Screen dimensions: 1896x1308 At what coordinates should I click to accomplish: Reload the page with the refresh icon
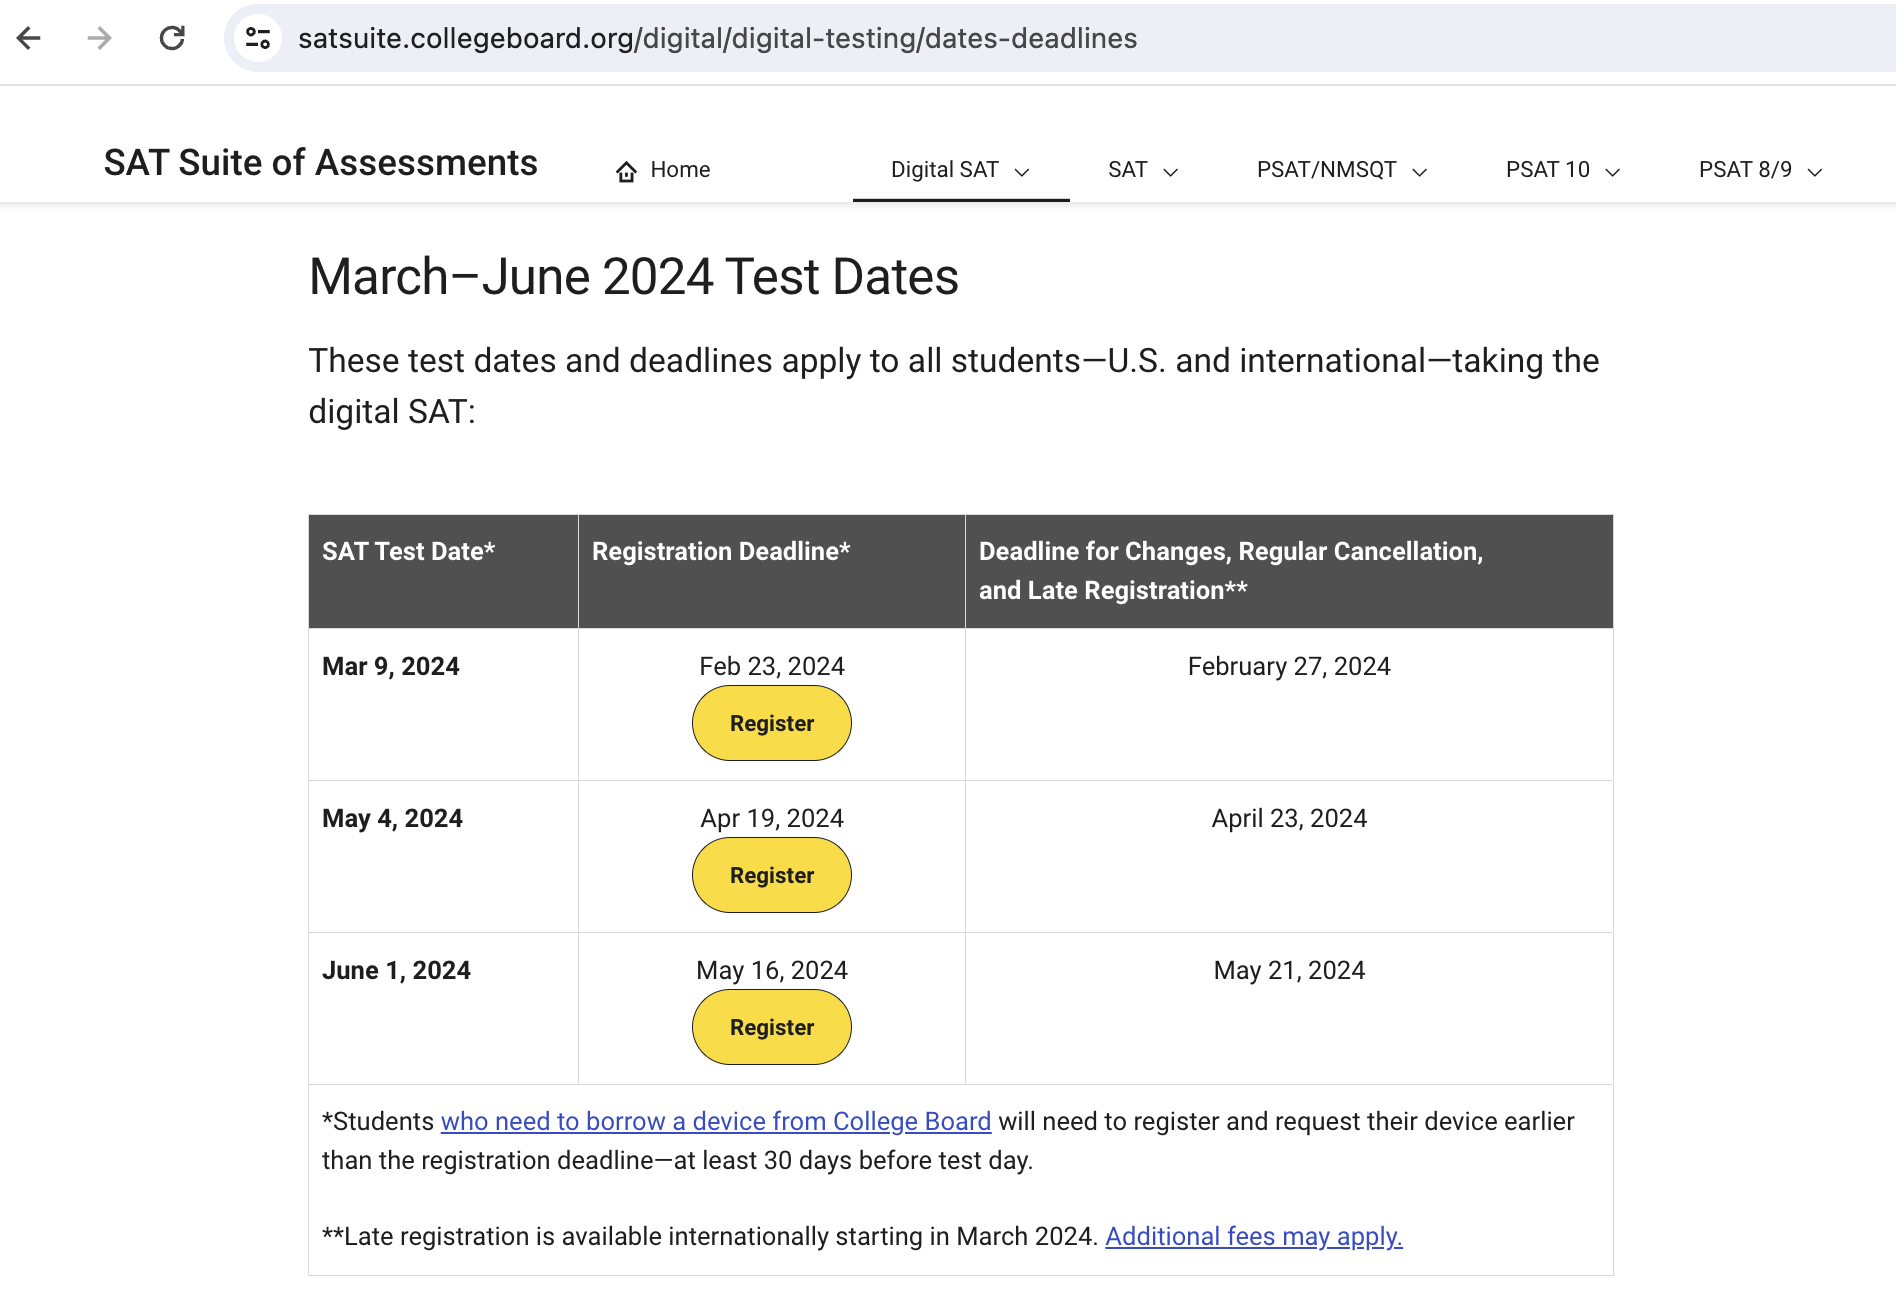[172, 38]
